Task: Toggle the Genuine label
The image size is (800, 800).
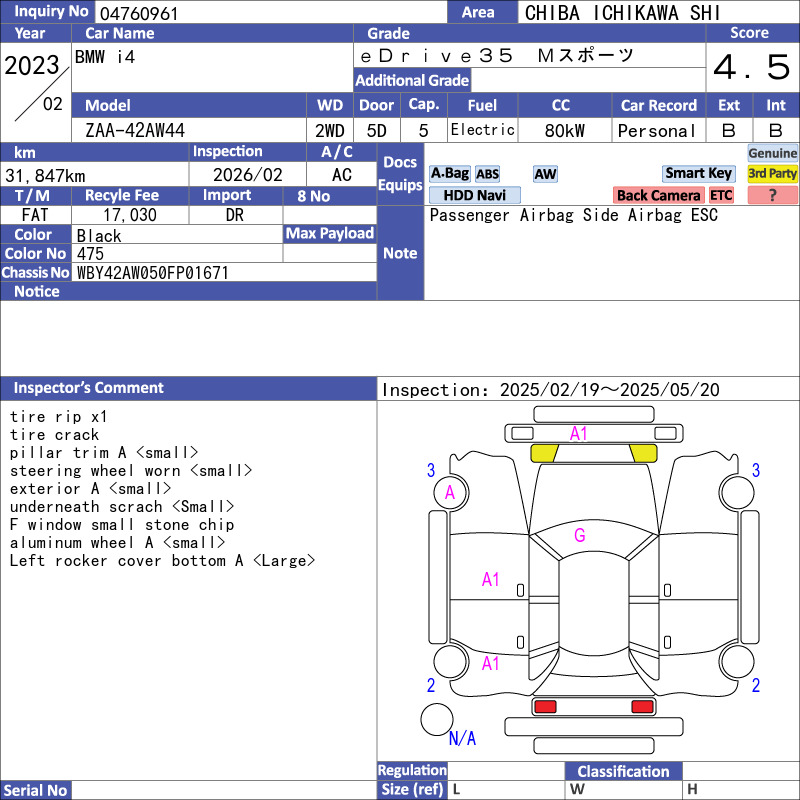Action: click(772, 153)
